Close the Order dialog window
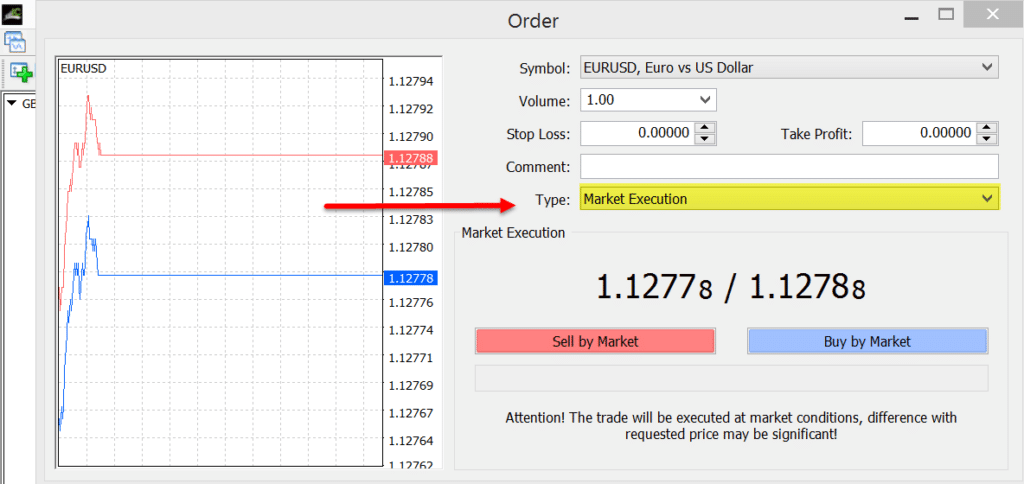Image resolution: width=1024 pixels, height=484 pixels. 990,16
